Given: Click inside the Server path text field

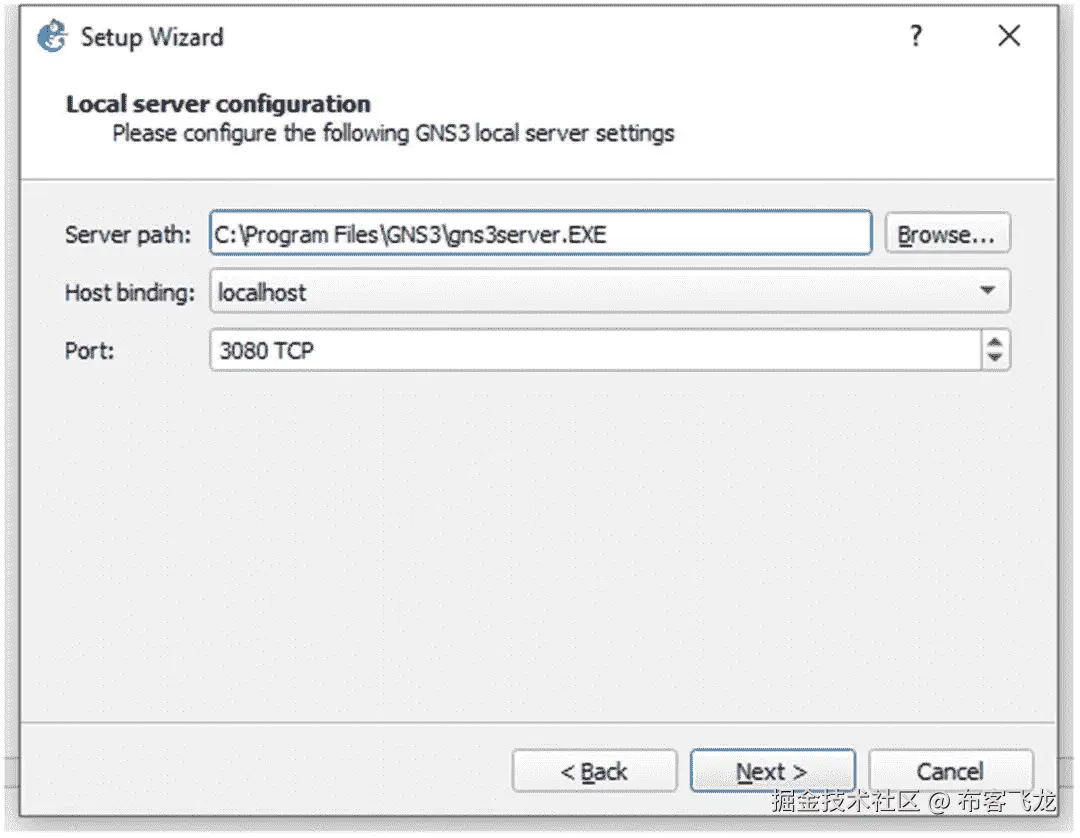Looking at the screenshot, I should tap(540, 233).
